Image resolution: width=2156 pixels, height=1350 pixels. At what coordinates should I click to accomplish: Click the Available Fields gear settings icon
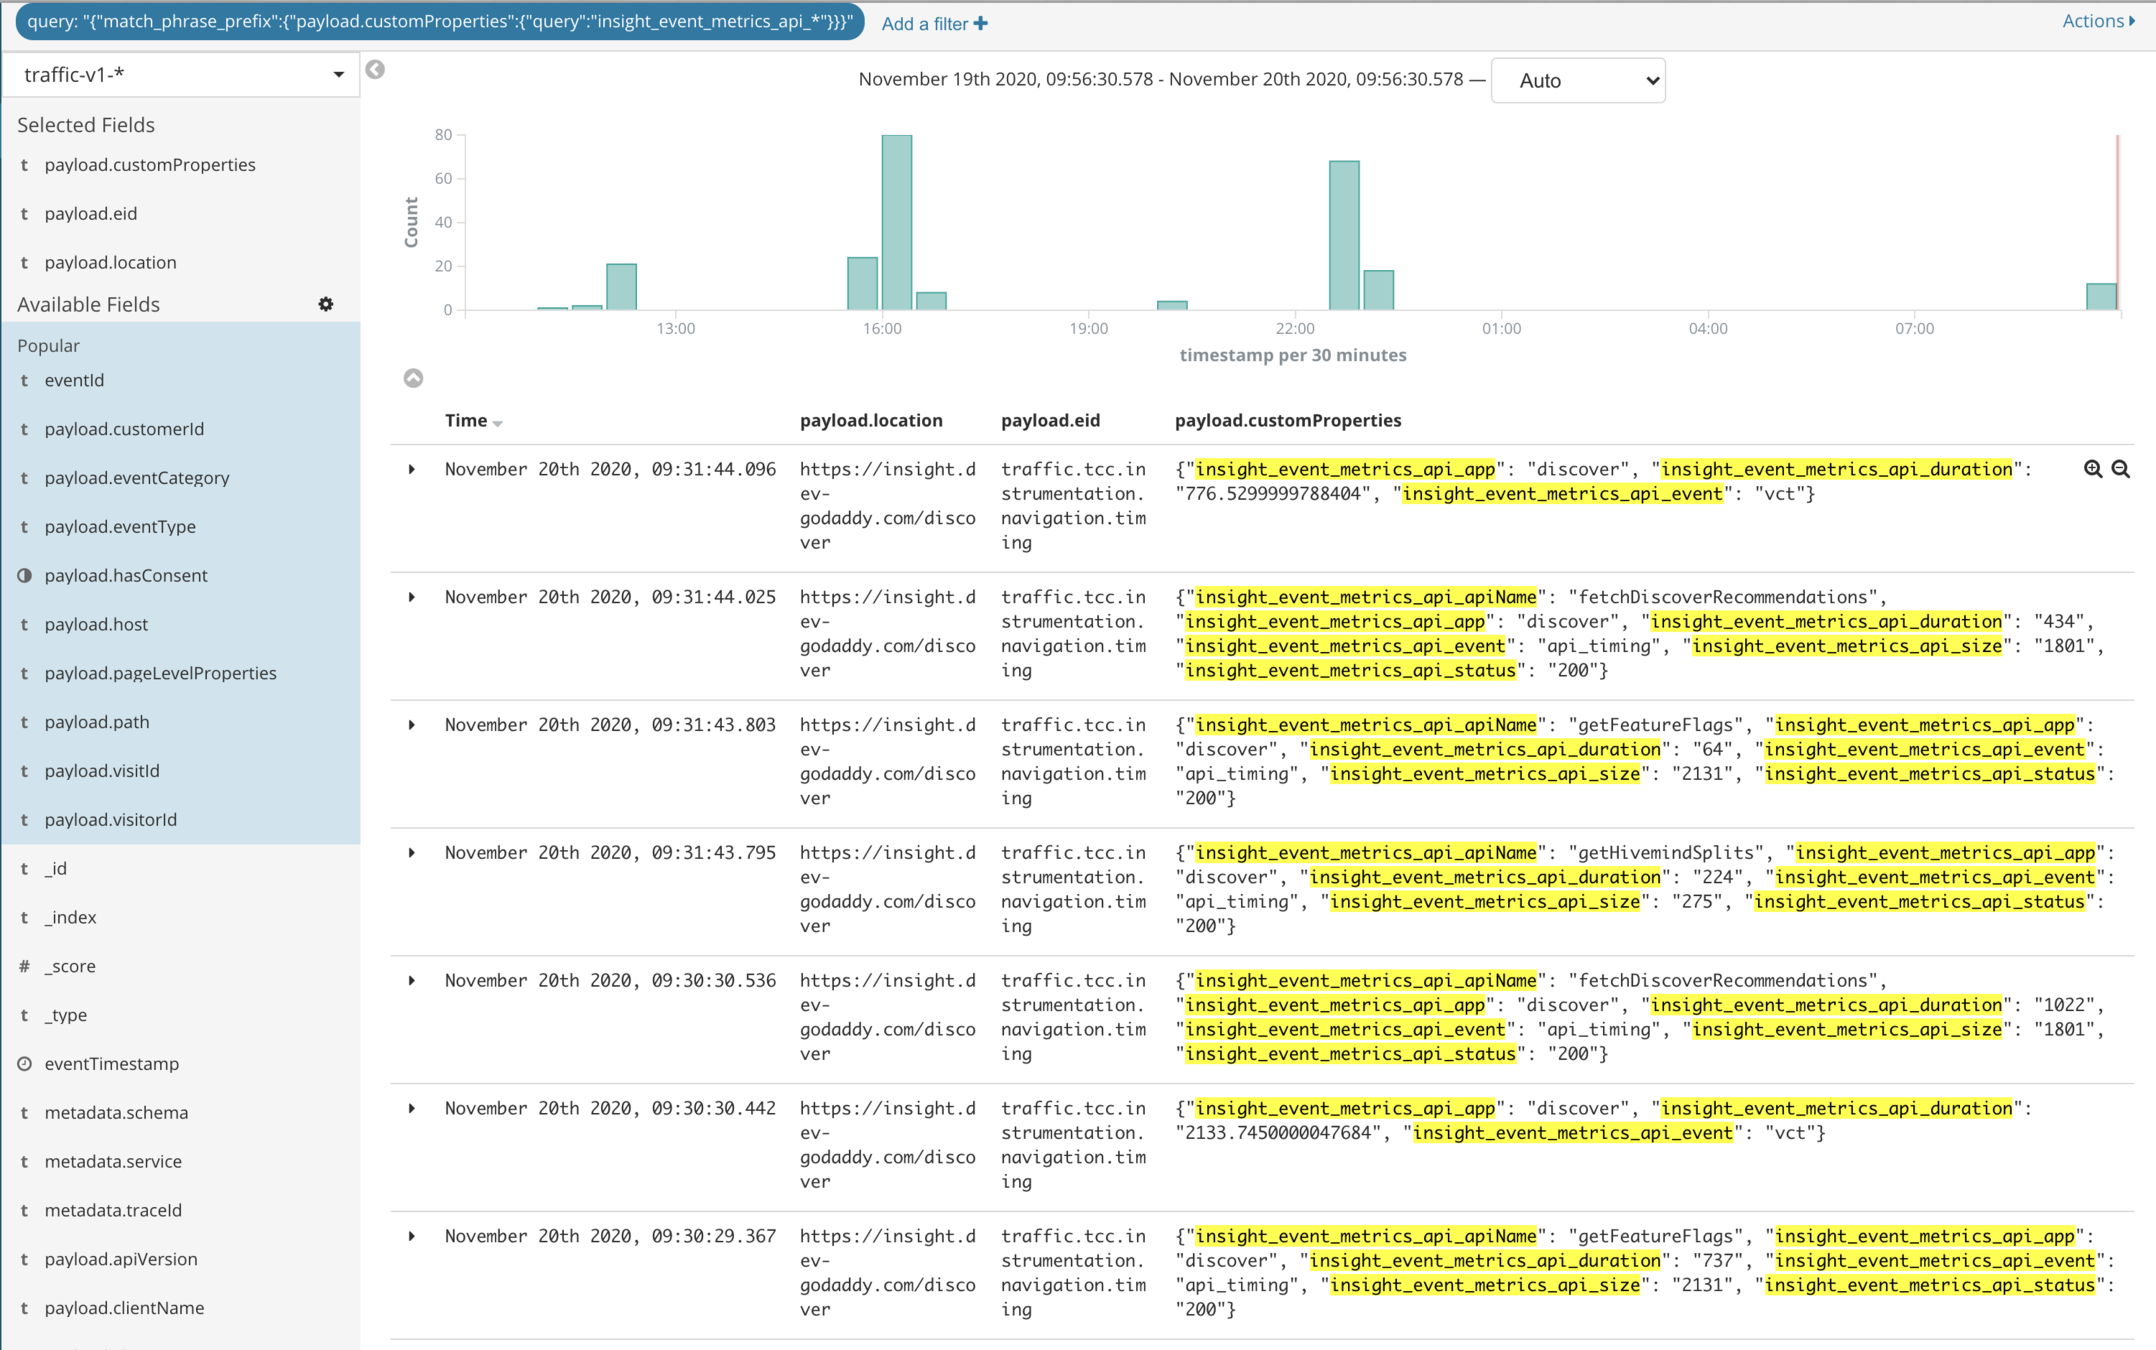(x=326, y=304)
